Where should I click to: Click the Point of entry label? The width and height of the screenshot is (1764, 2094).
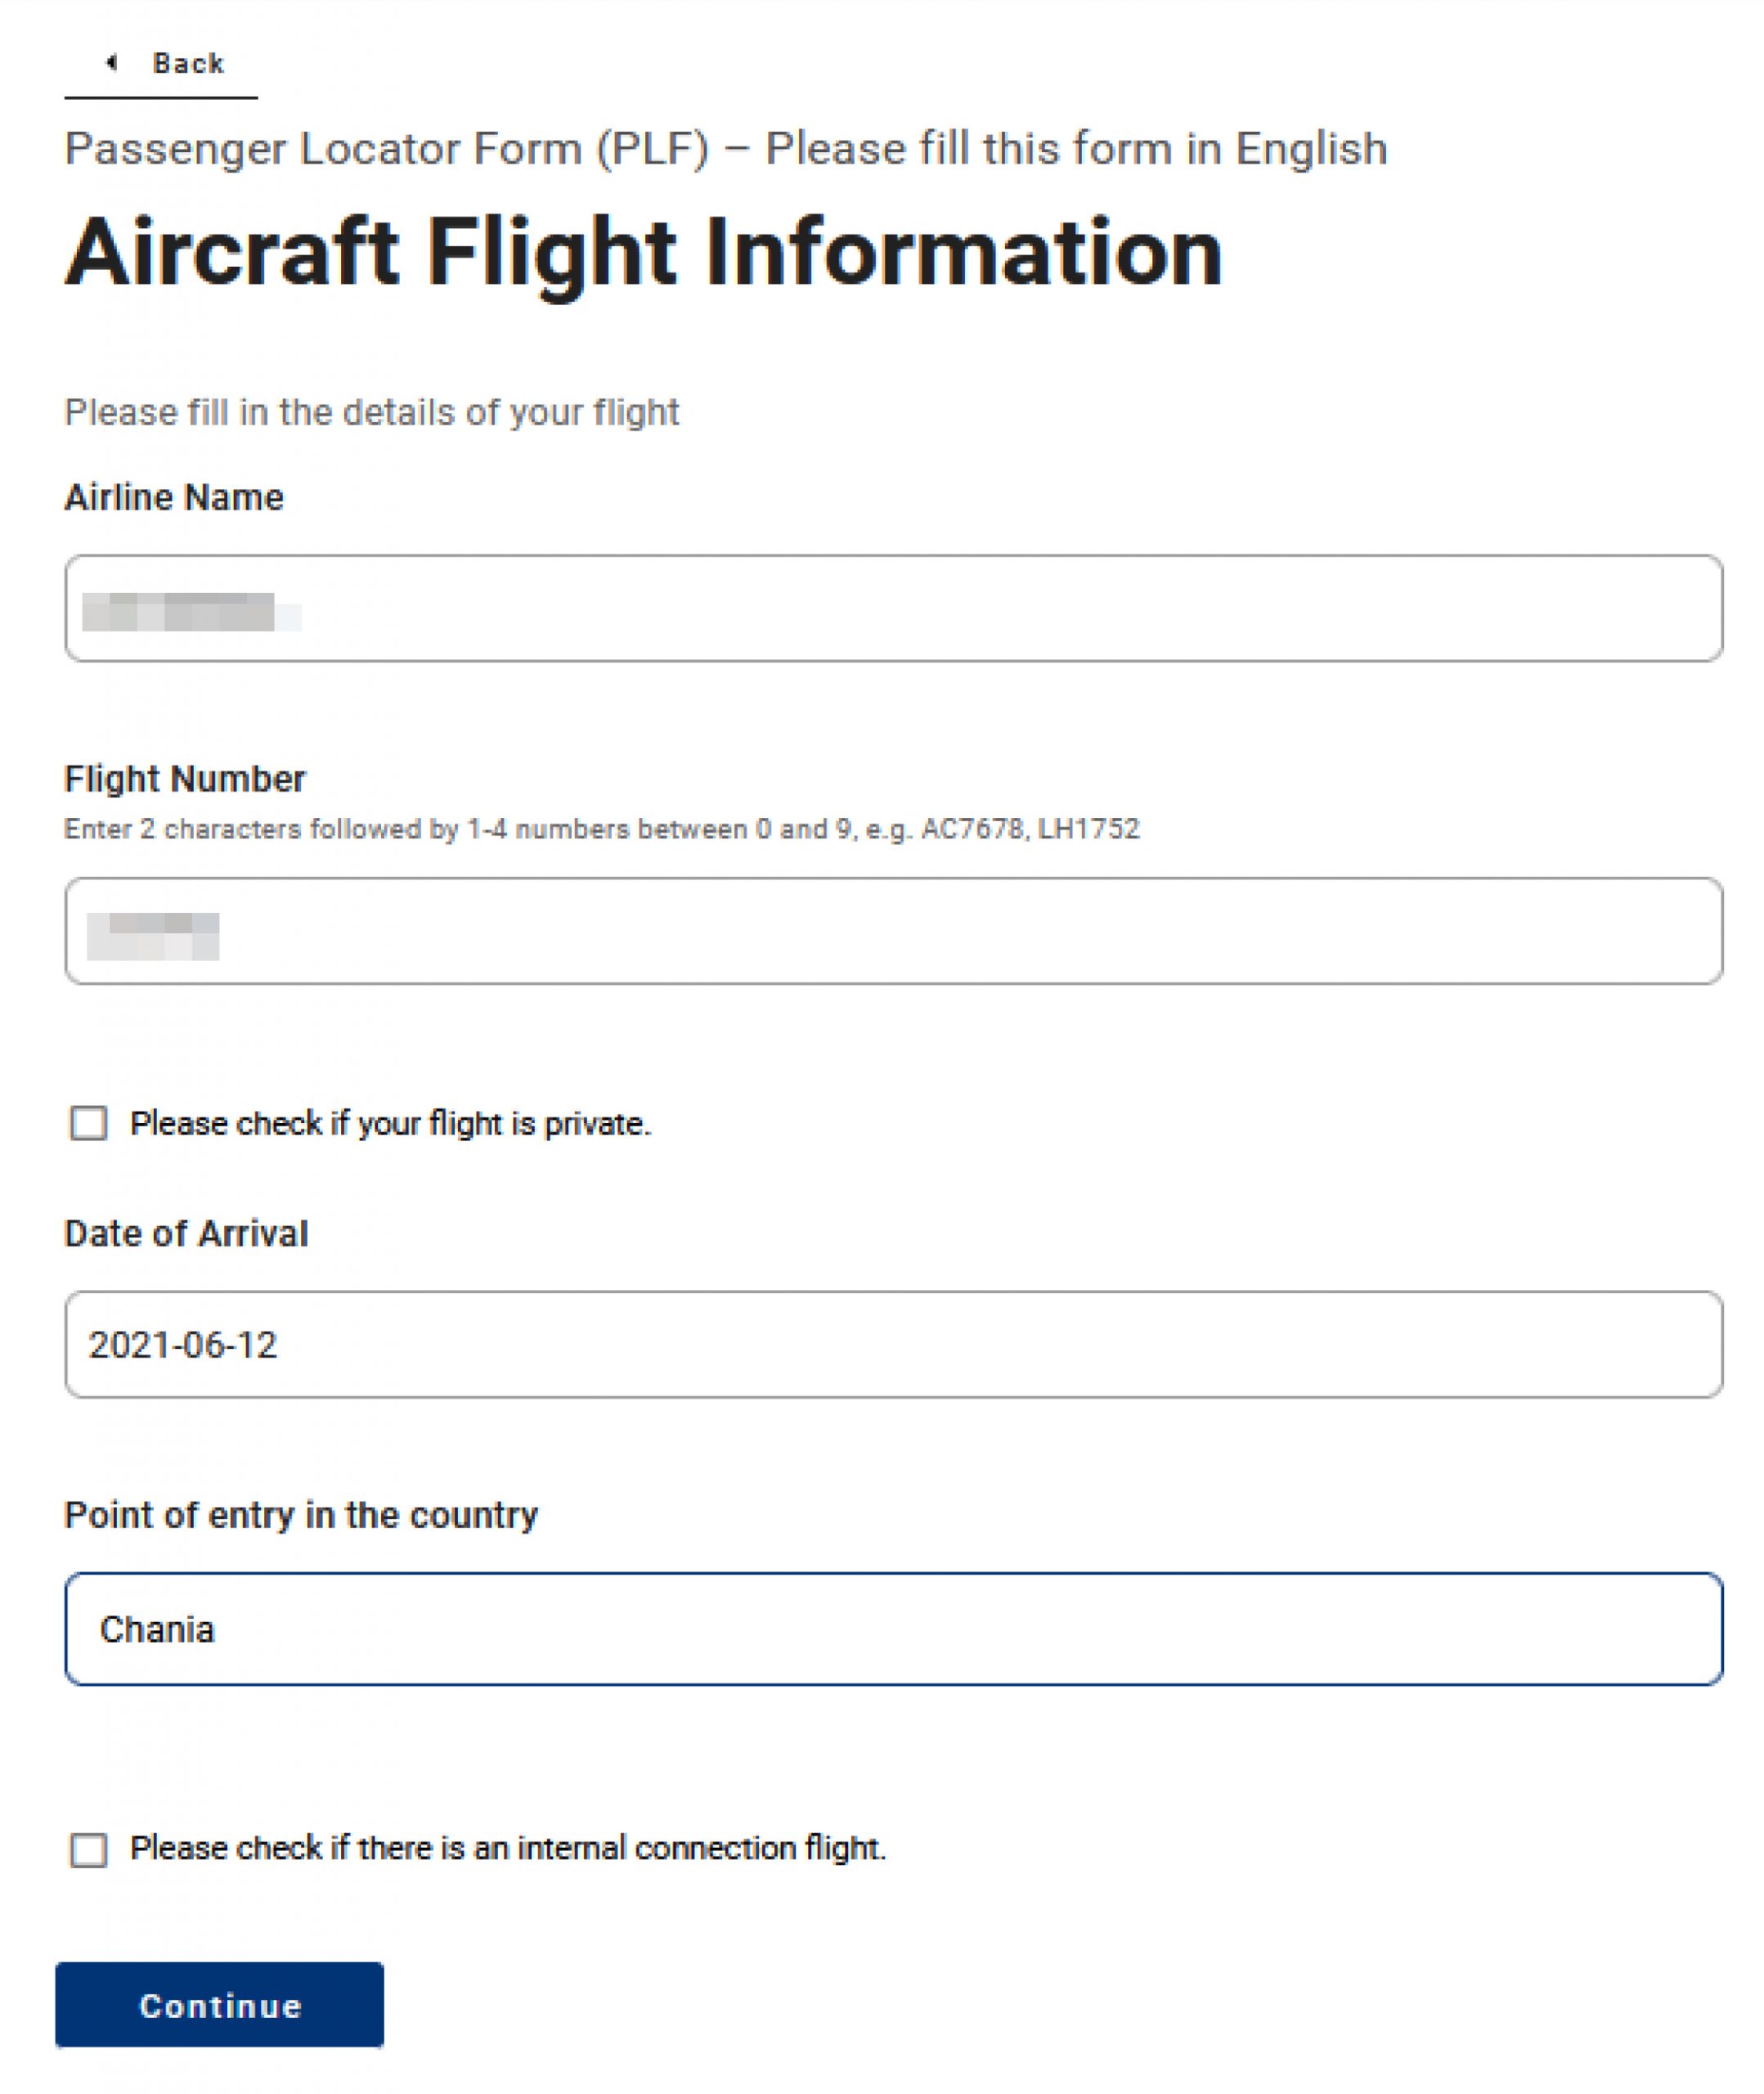pos(301,1516)
